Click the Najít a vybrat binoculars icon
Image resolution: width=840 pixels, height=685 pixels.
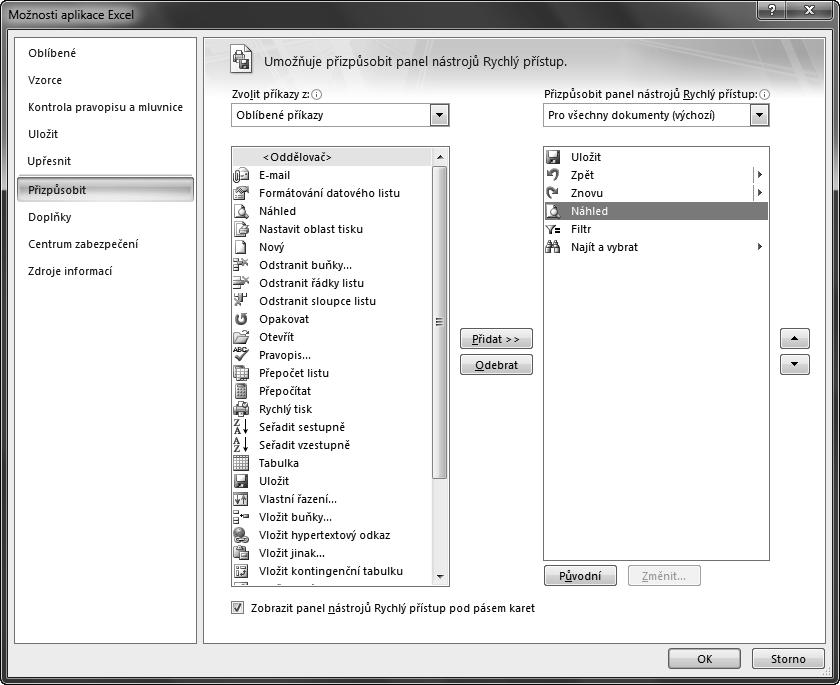point(553,247)
